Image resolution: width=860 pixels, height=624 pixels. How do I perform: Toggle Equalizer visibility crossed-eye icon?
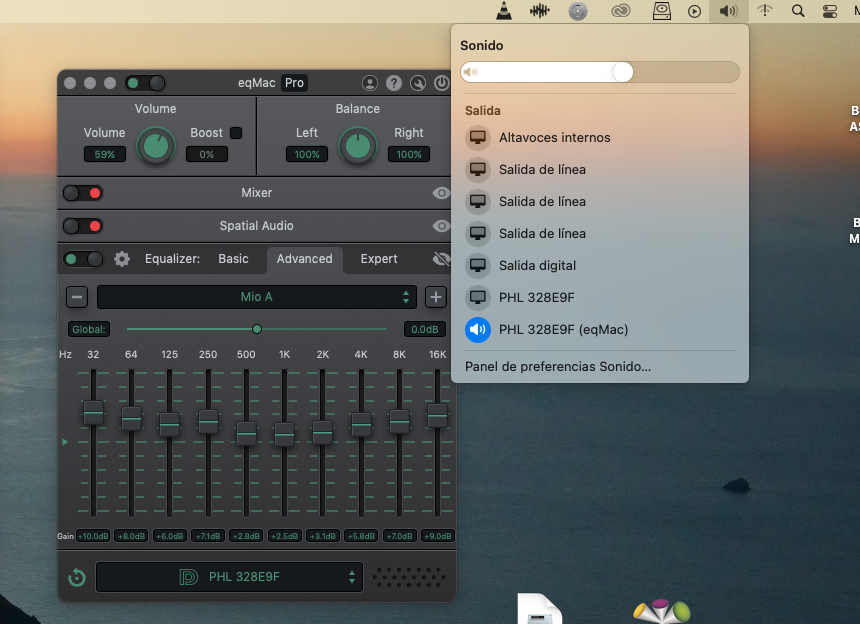coord(441,259)
